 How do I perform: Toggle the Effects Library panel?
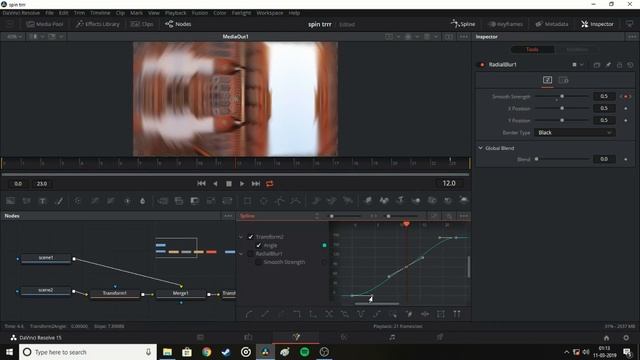(x=98, y=24)
